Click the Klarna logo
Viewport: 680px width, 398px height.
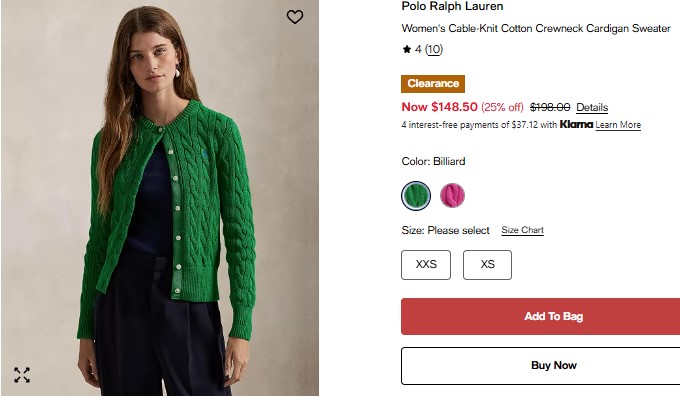point(576,124)
